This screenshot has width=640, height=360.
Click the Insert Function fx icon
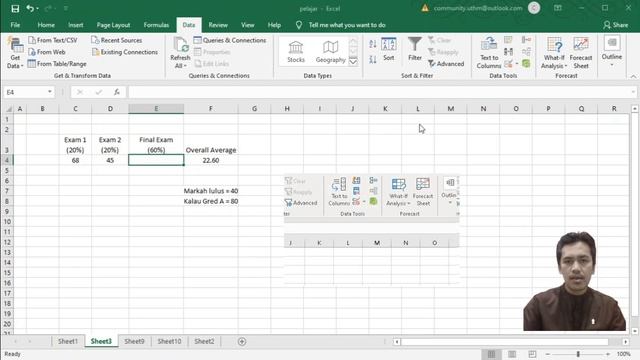coord(117,92)
